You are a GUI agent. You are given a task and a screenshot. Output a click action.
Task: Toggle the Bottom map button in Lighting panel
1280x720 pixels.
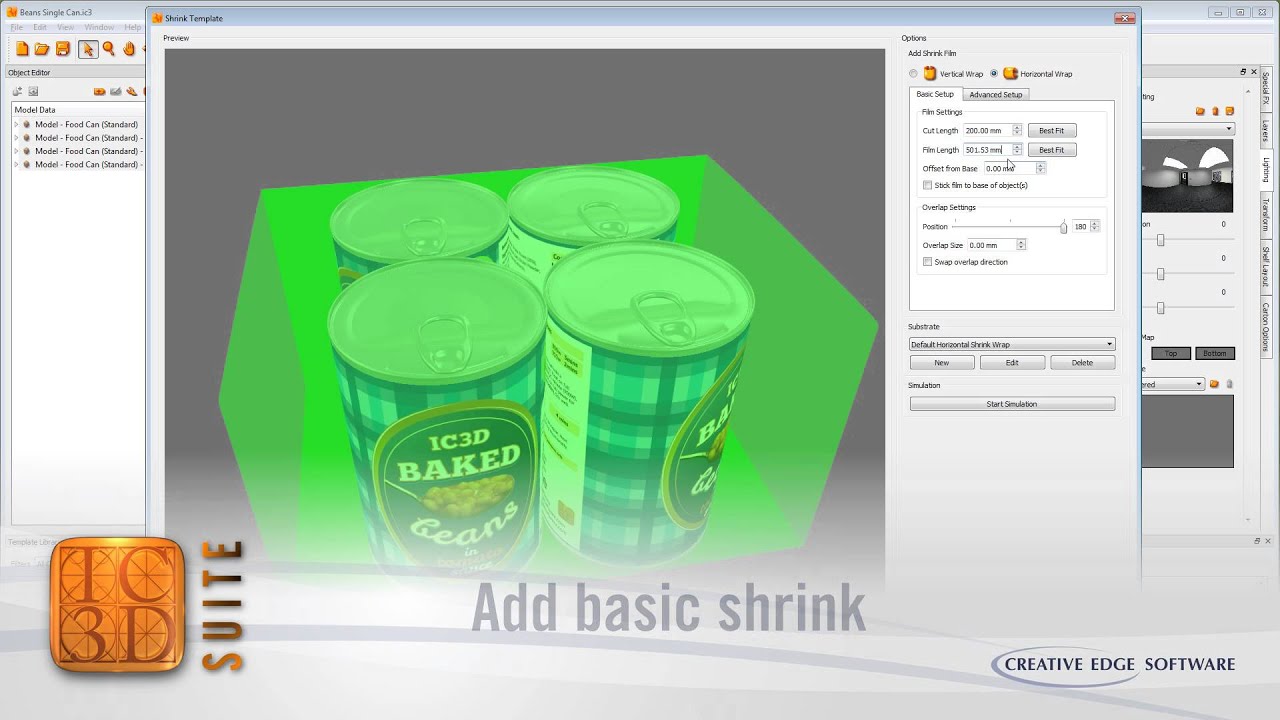click(1215, 353)
